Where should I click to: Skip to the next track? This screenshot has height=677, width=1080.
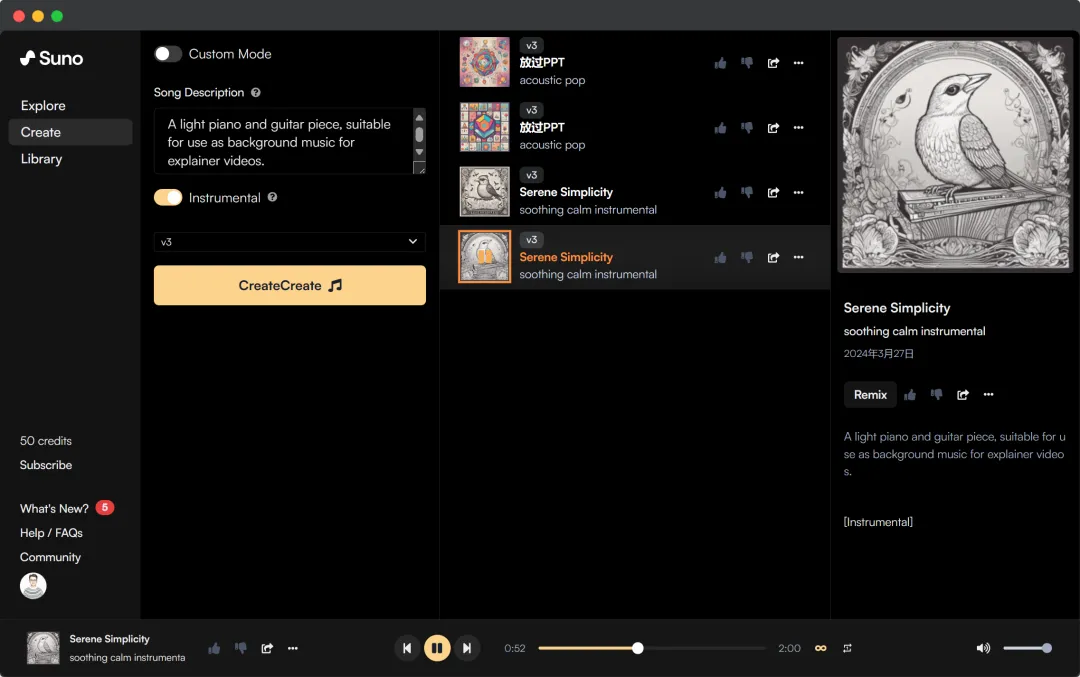(x=467, y=648)
